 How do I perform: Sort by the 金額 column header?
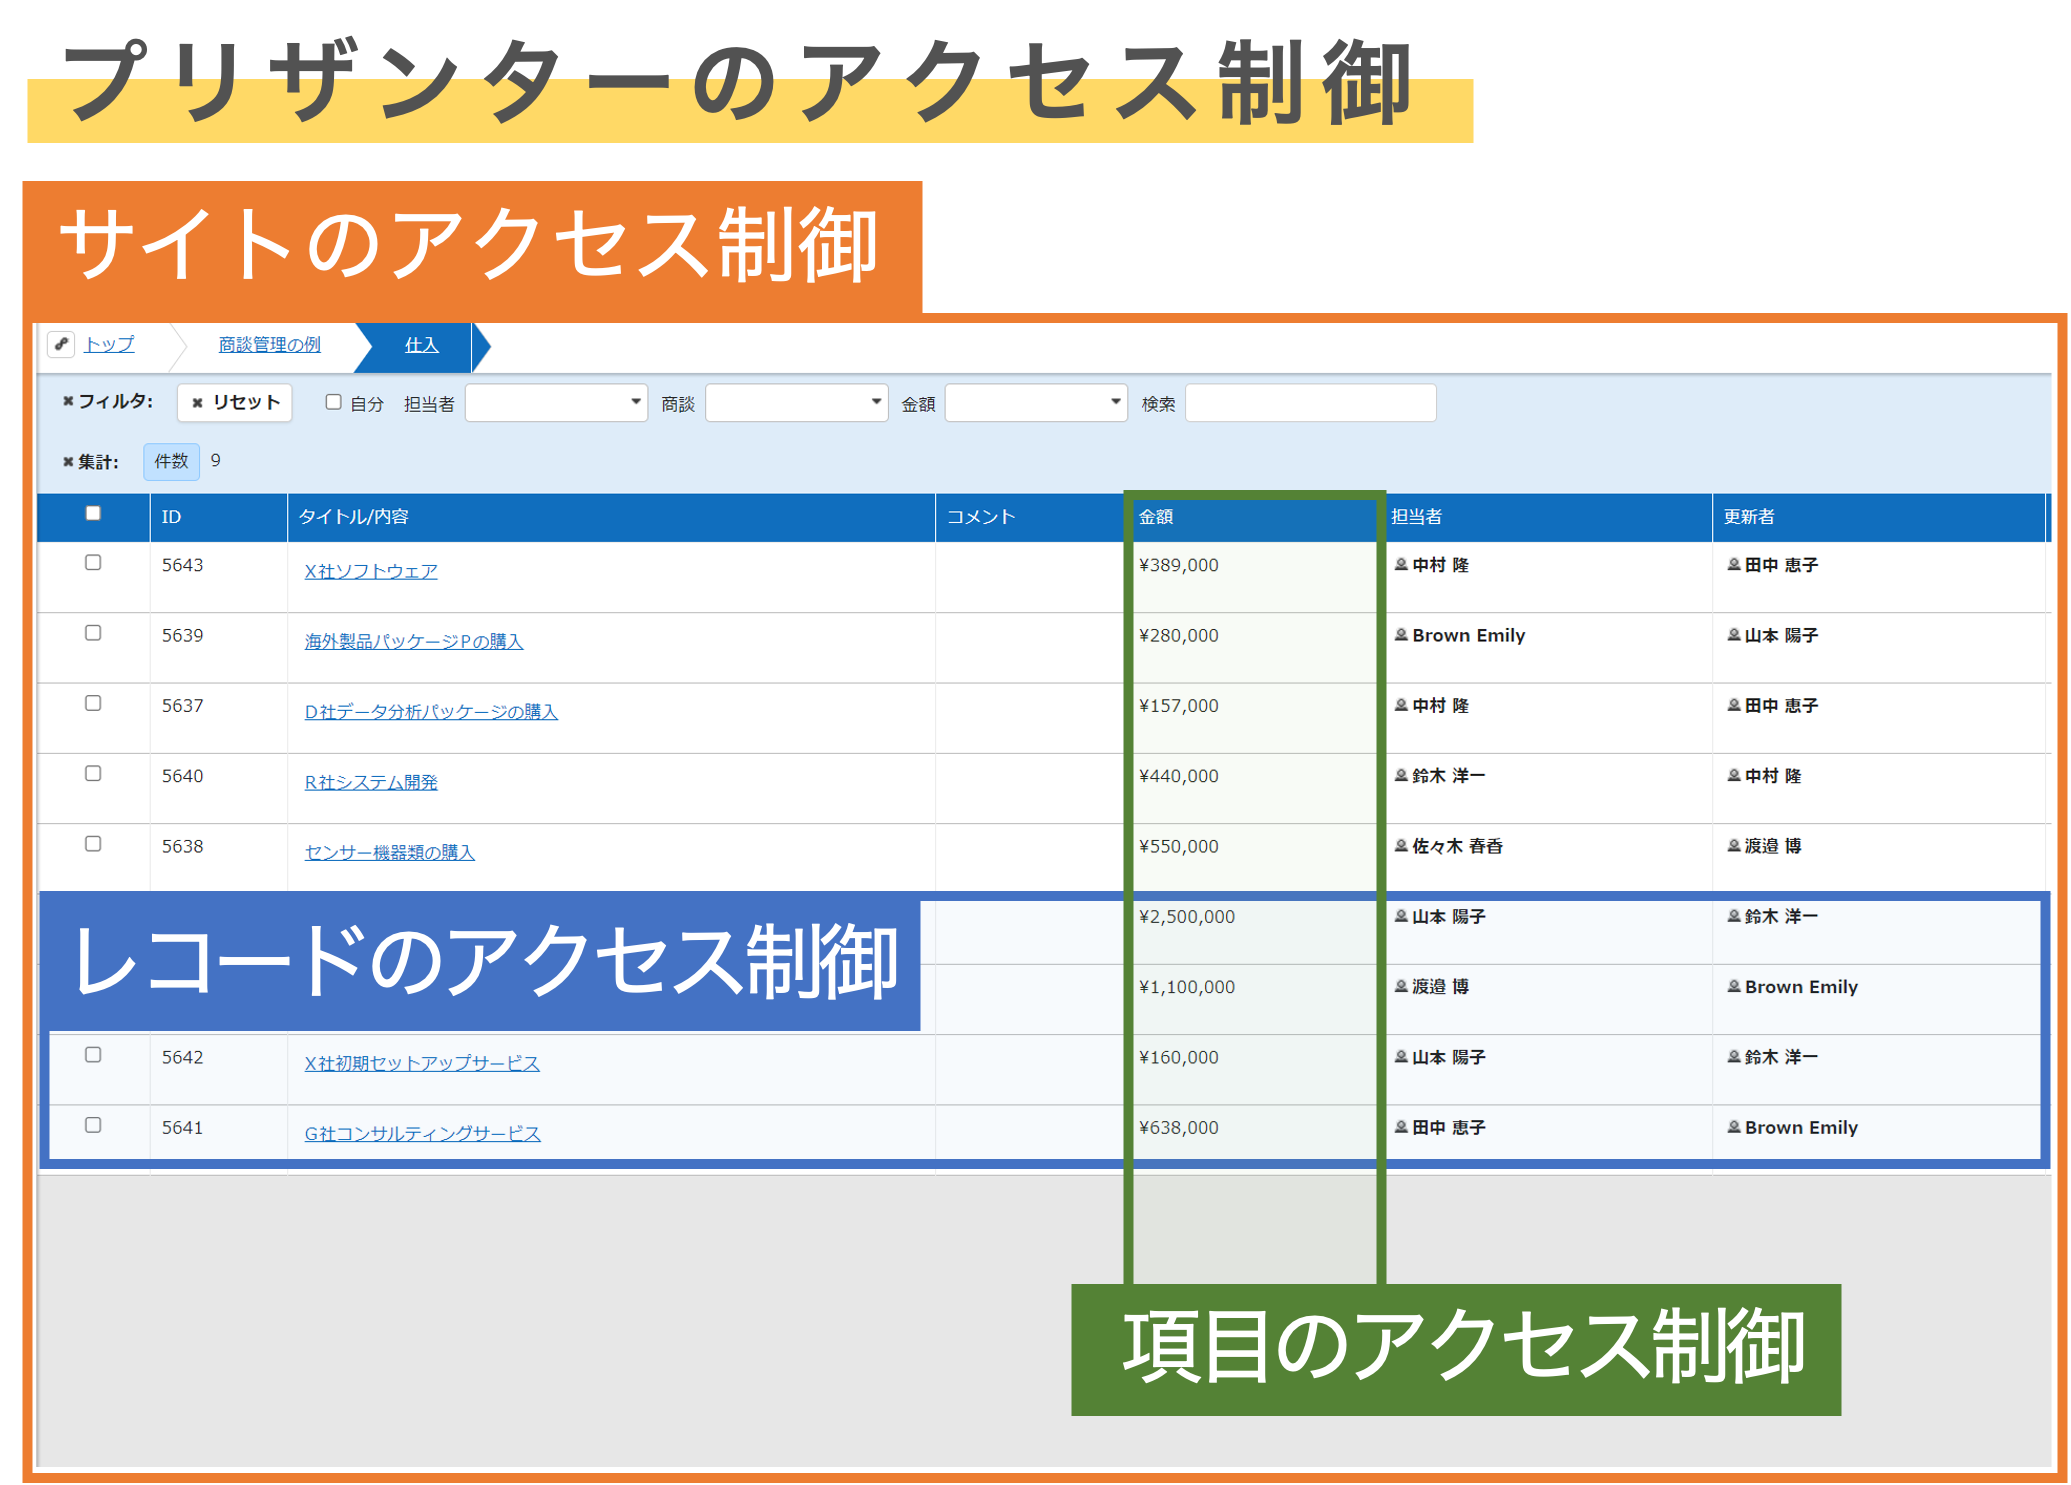point(1255,517)
